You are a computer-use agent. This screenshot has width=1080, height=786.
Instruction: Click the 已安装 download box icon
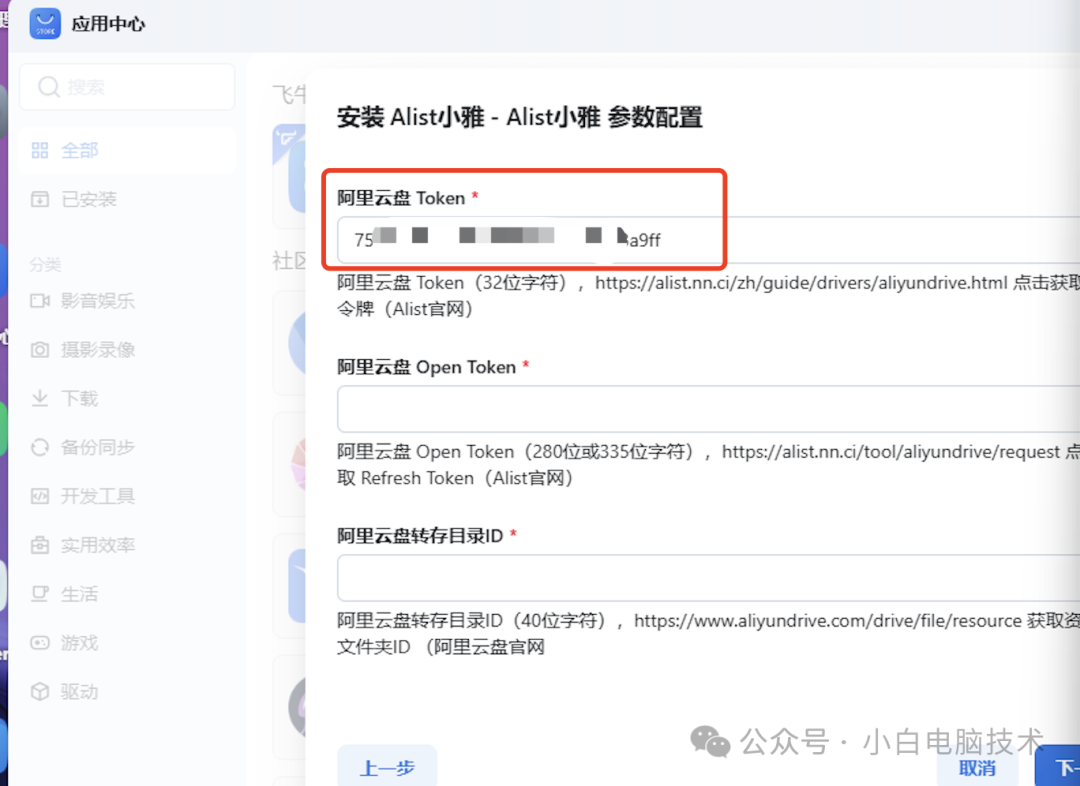(x=40, y=199)
